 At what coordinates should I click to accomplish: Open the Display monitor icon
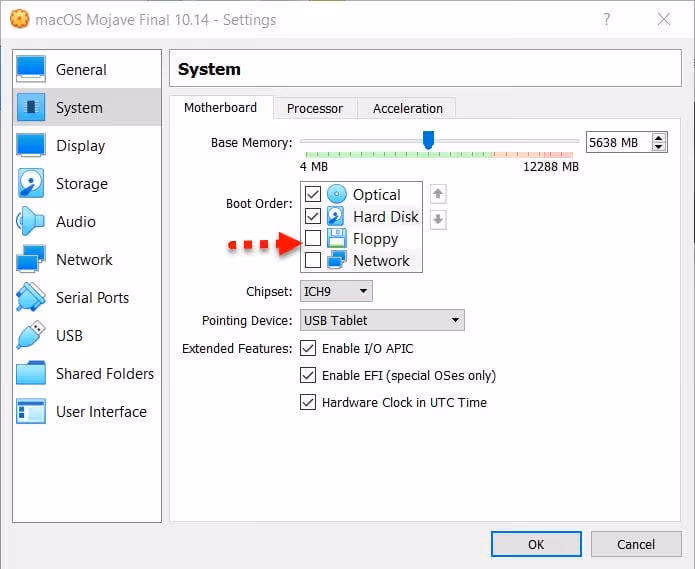[x=31, y=145]
